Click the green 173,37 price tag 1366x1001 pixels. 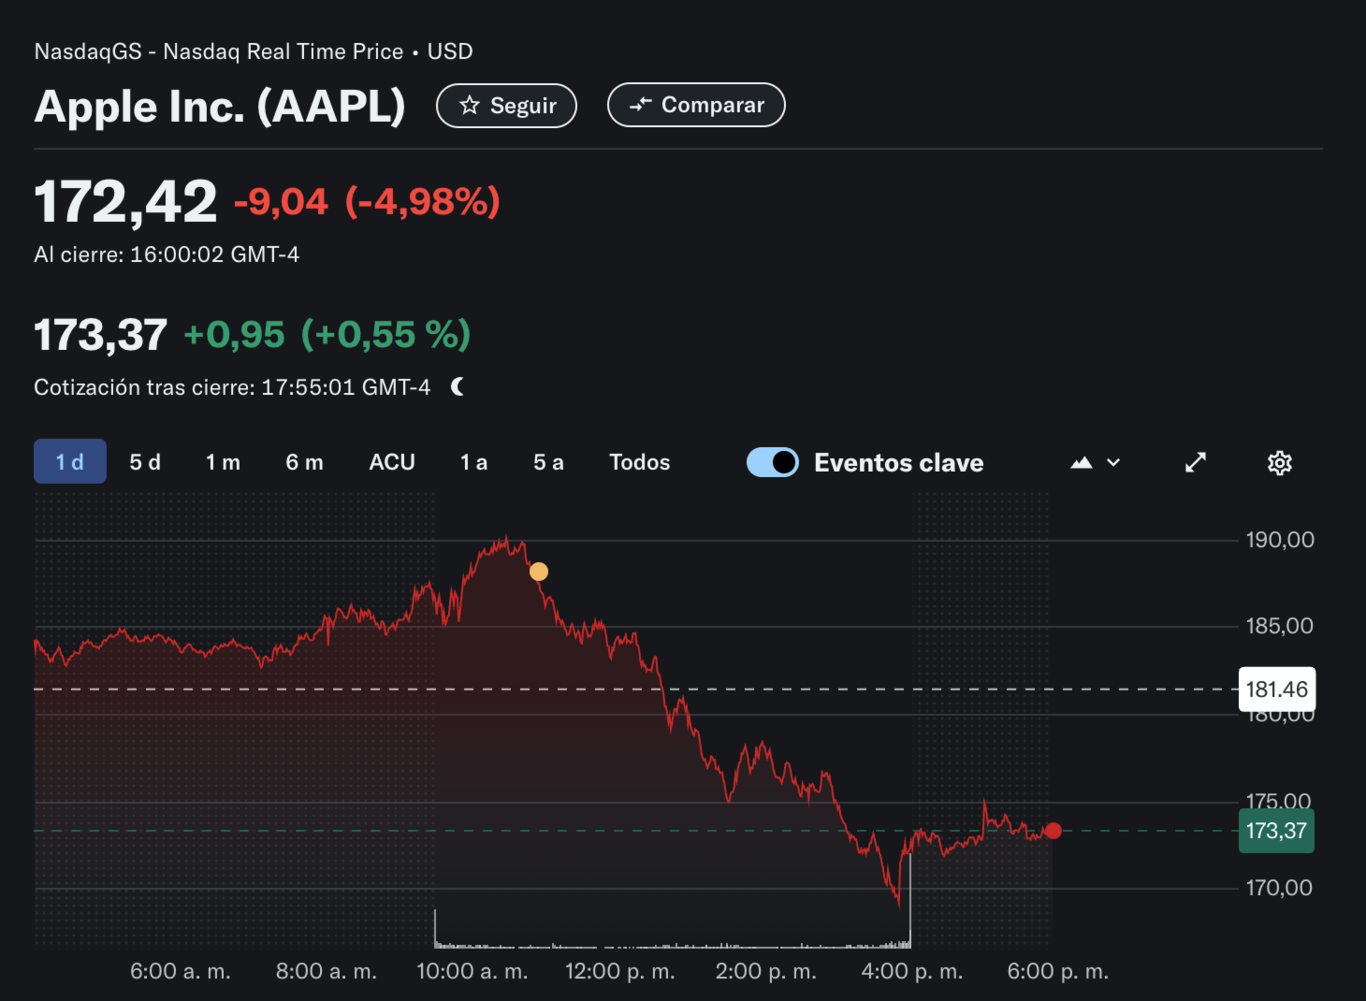click(x=1276, y=831)
